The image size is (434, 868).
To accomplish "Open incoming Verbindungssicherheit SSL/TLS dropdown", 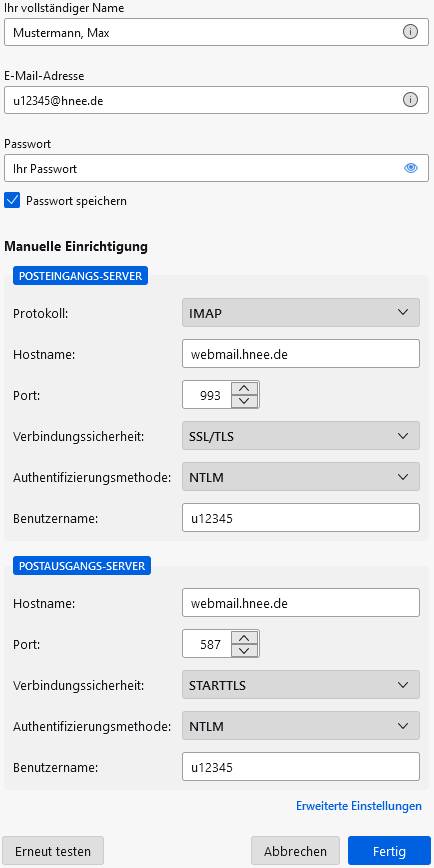I will [301, 436].
